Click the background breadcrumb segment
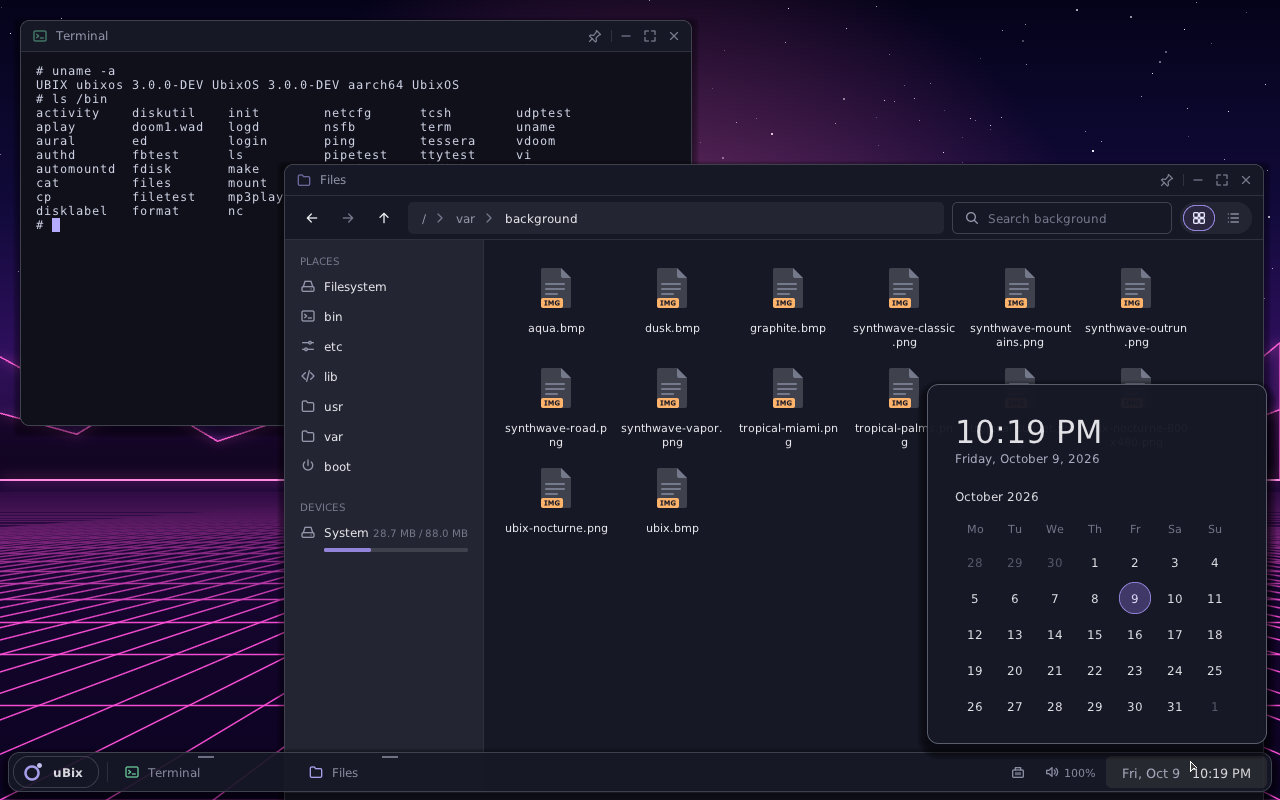 [x=541, y=218]
